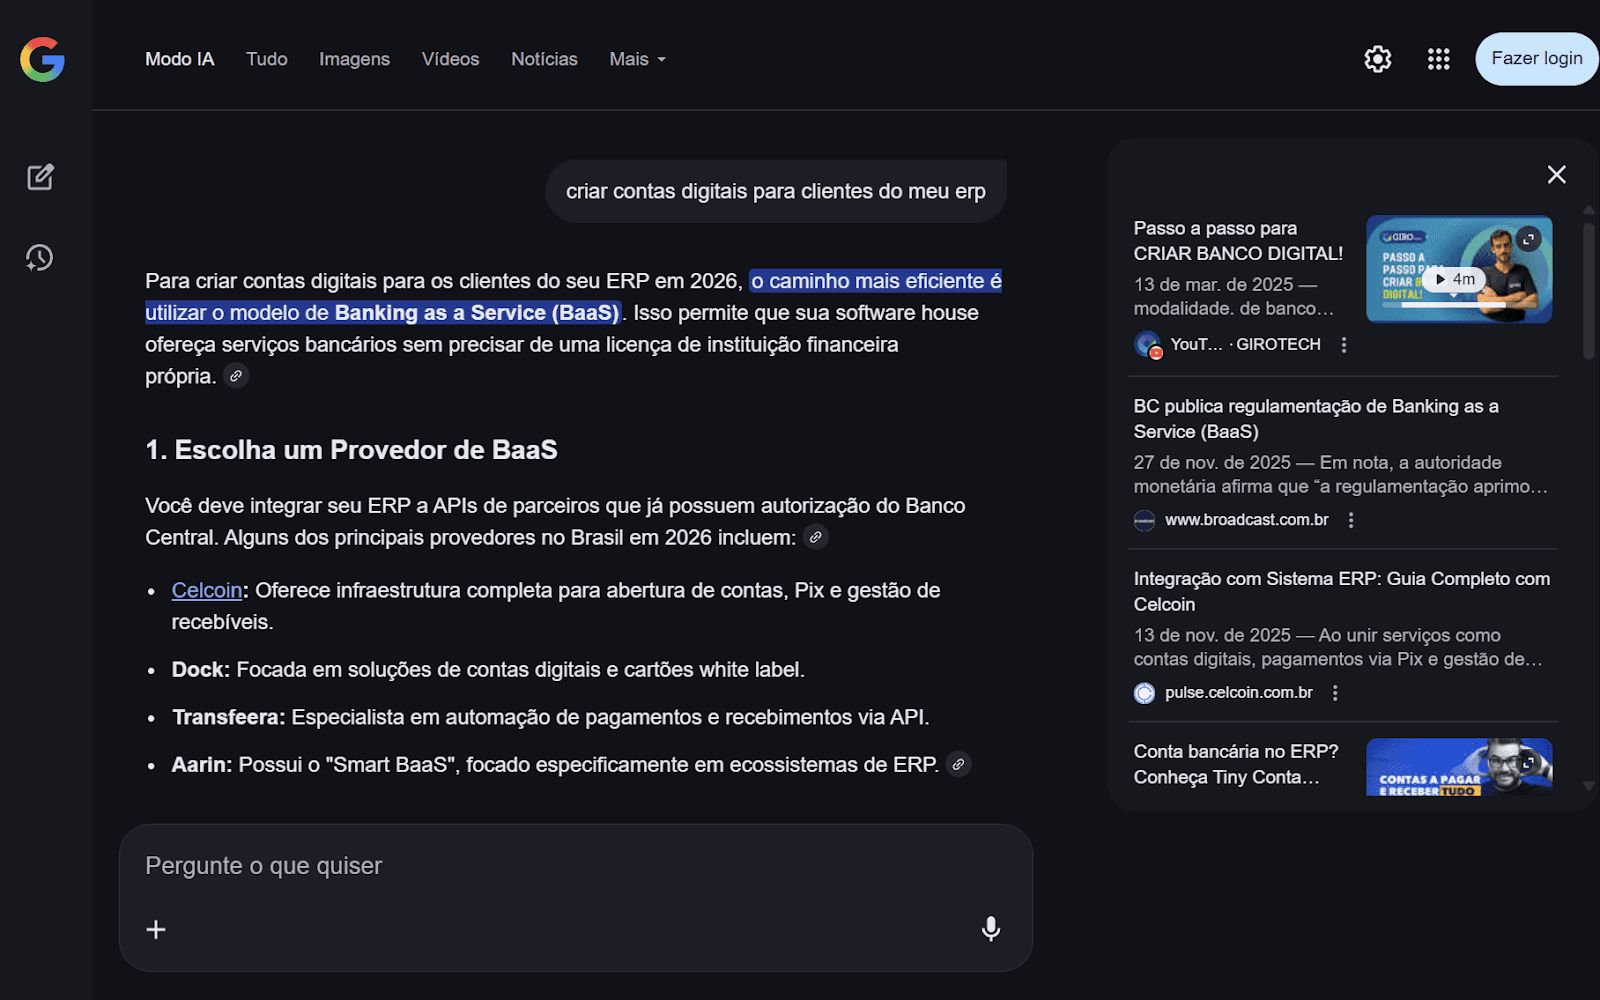Screen dimensions: 1600x1000
Task: Open source link icon after 'incluem:'
Action: pyautogui.click(x=816, y=537)
